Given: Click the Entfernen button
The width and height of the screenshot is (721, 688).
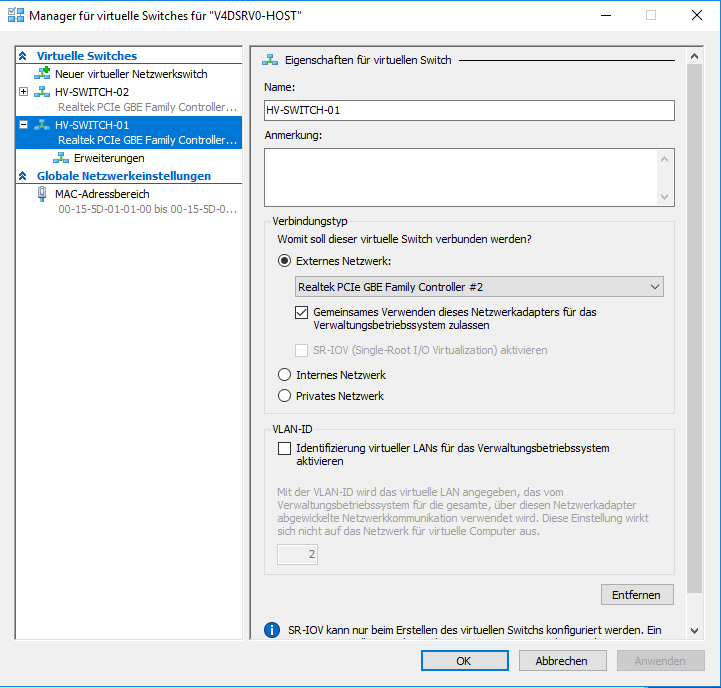Looking at the screenshot, I should click(x=637, y=595).
